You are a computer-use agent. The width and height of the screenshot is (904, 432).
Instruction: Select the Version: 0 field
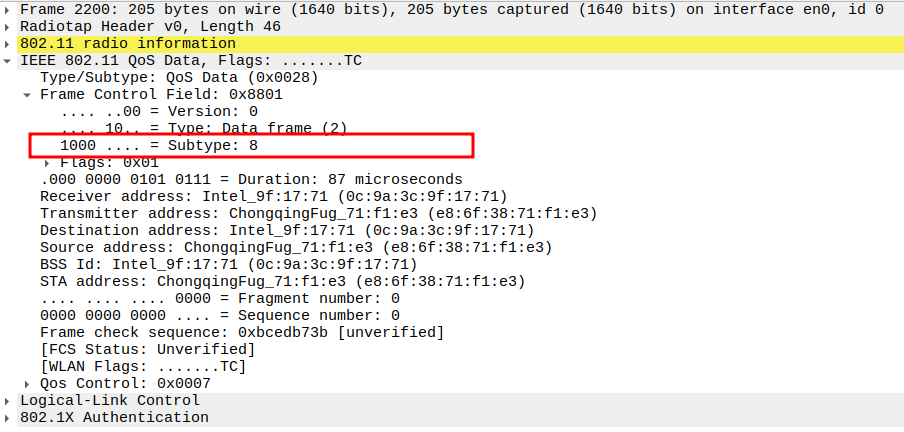click(x=160, y=112)
